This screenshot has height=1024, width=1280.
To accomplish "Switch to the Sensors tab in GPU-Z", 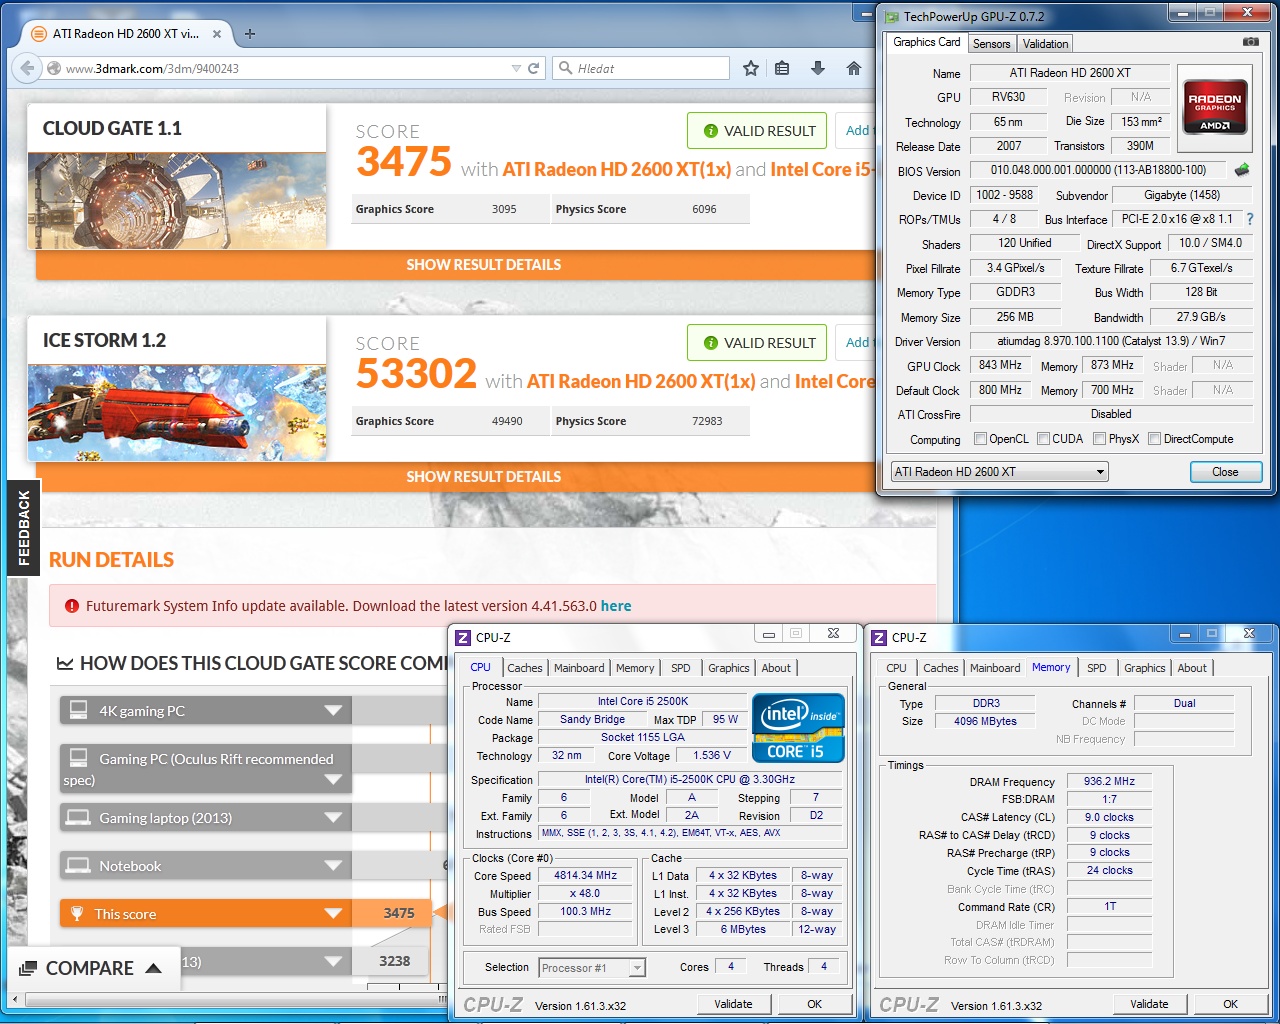I will (991, 43).
